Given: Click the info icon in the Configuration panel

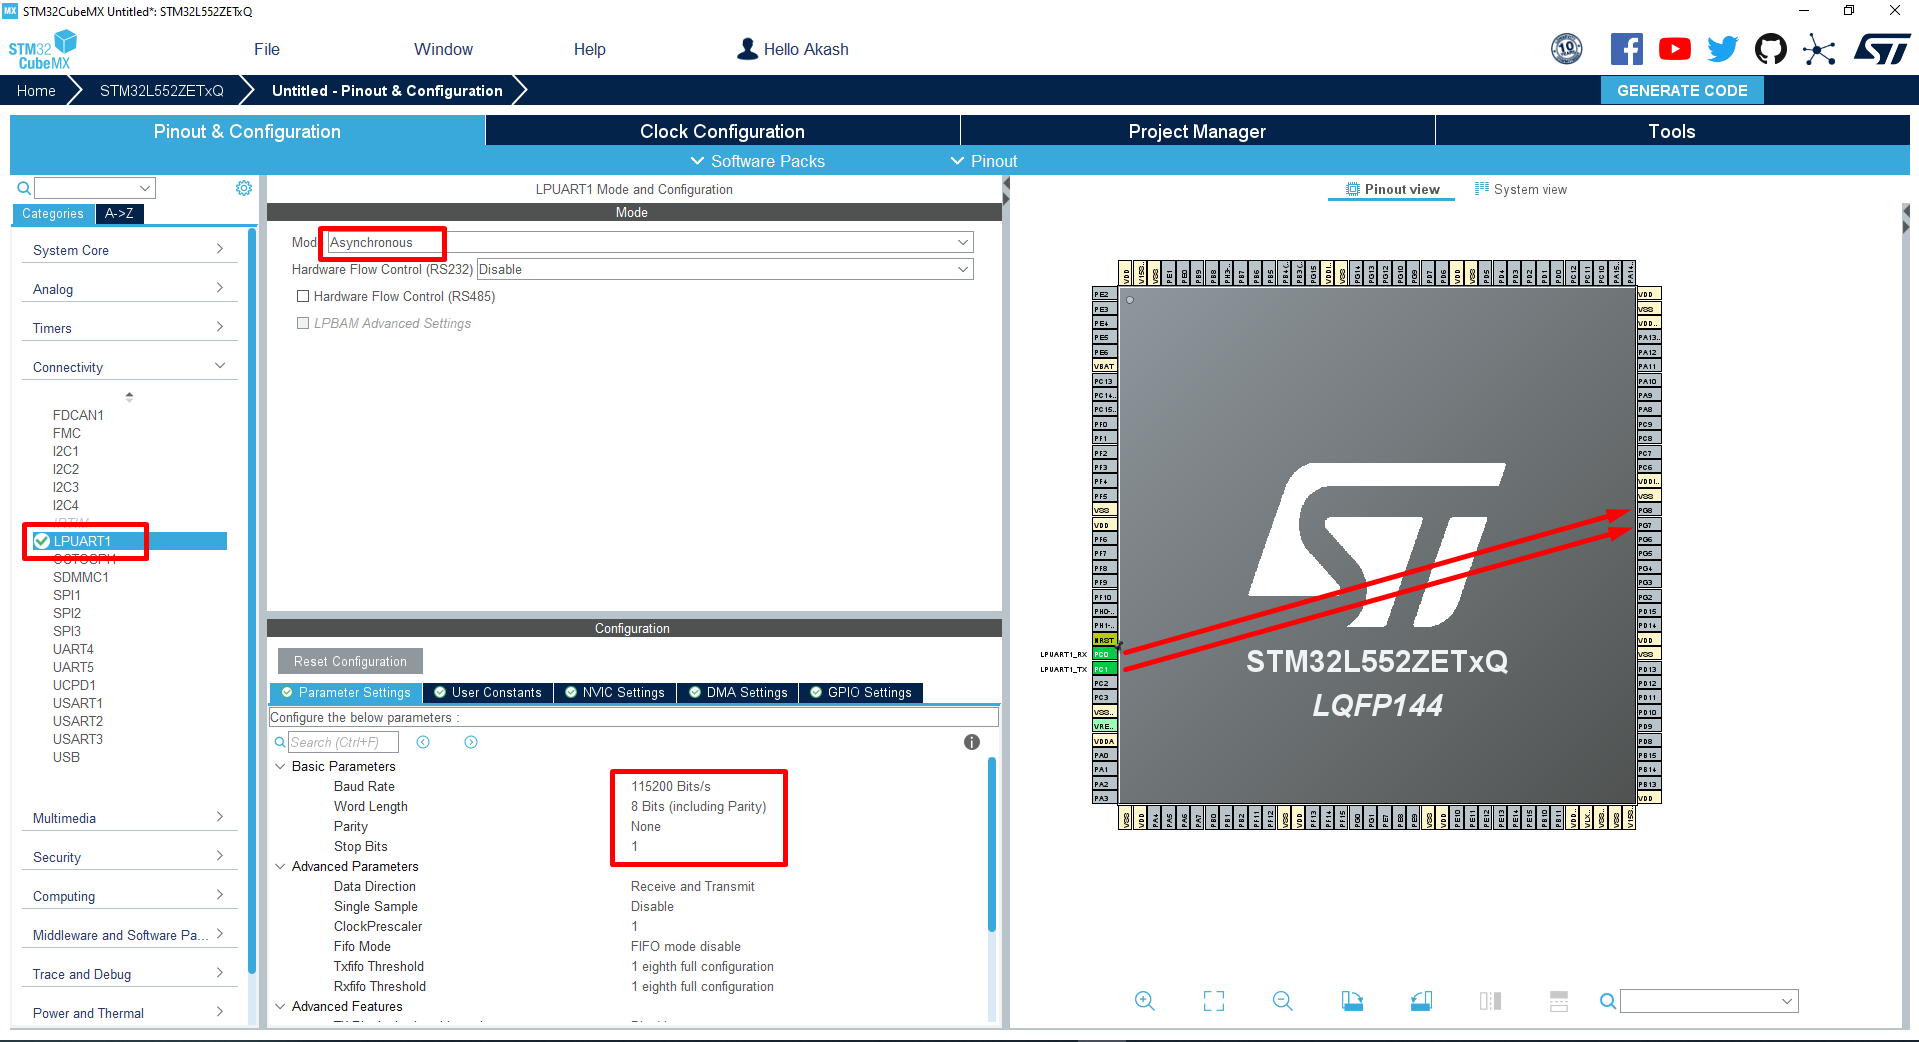Looking at the screenshot, I should [x=970, y=742].
